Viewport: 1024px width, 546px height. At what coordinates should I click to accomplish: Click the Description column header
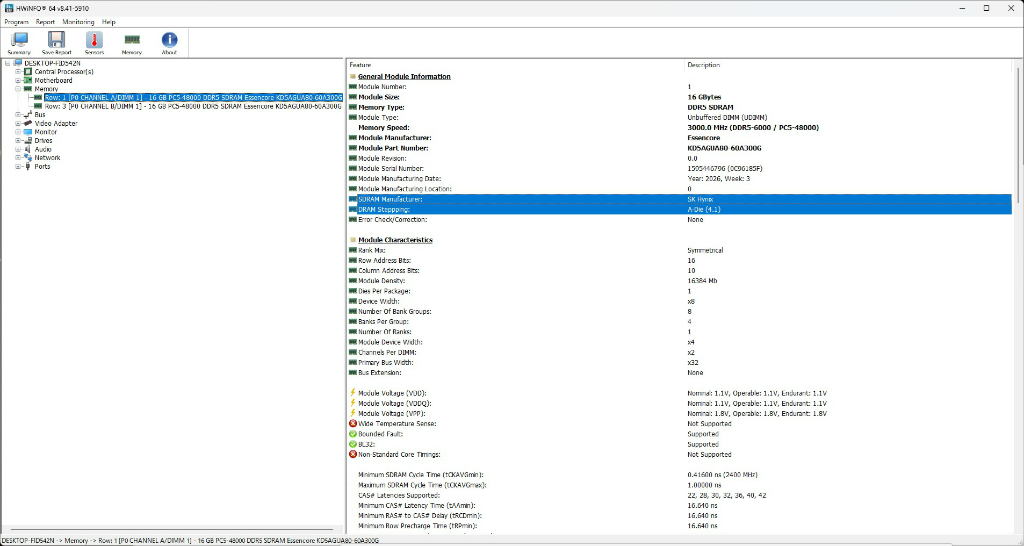pyautogui.click(x=848, y=65)
